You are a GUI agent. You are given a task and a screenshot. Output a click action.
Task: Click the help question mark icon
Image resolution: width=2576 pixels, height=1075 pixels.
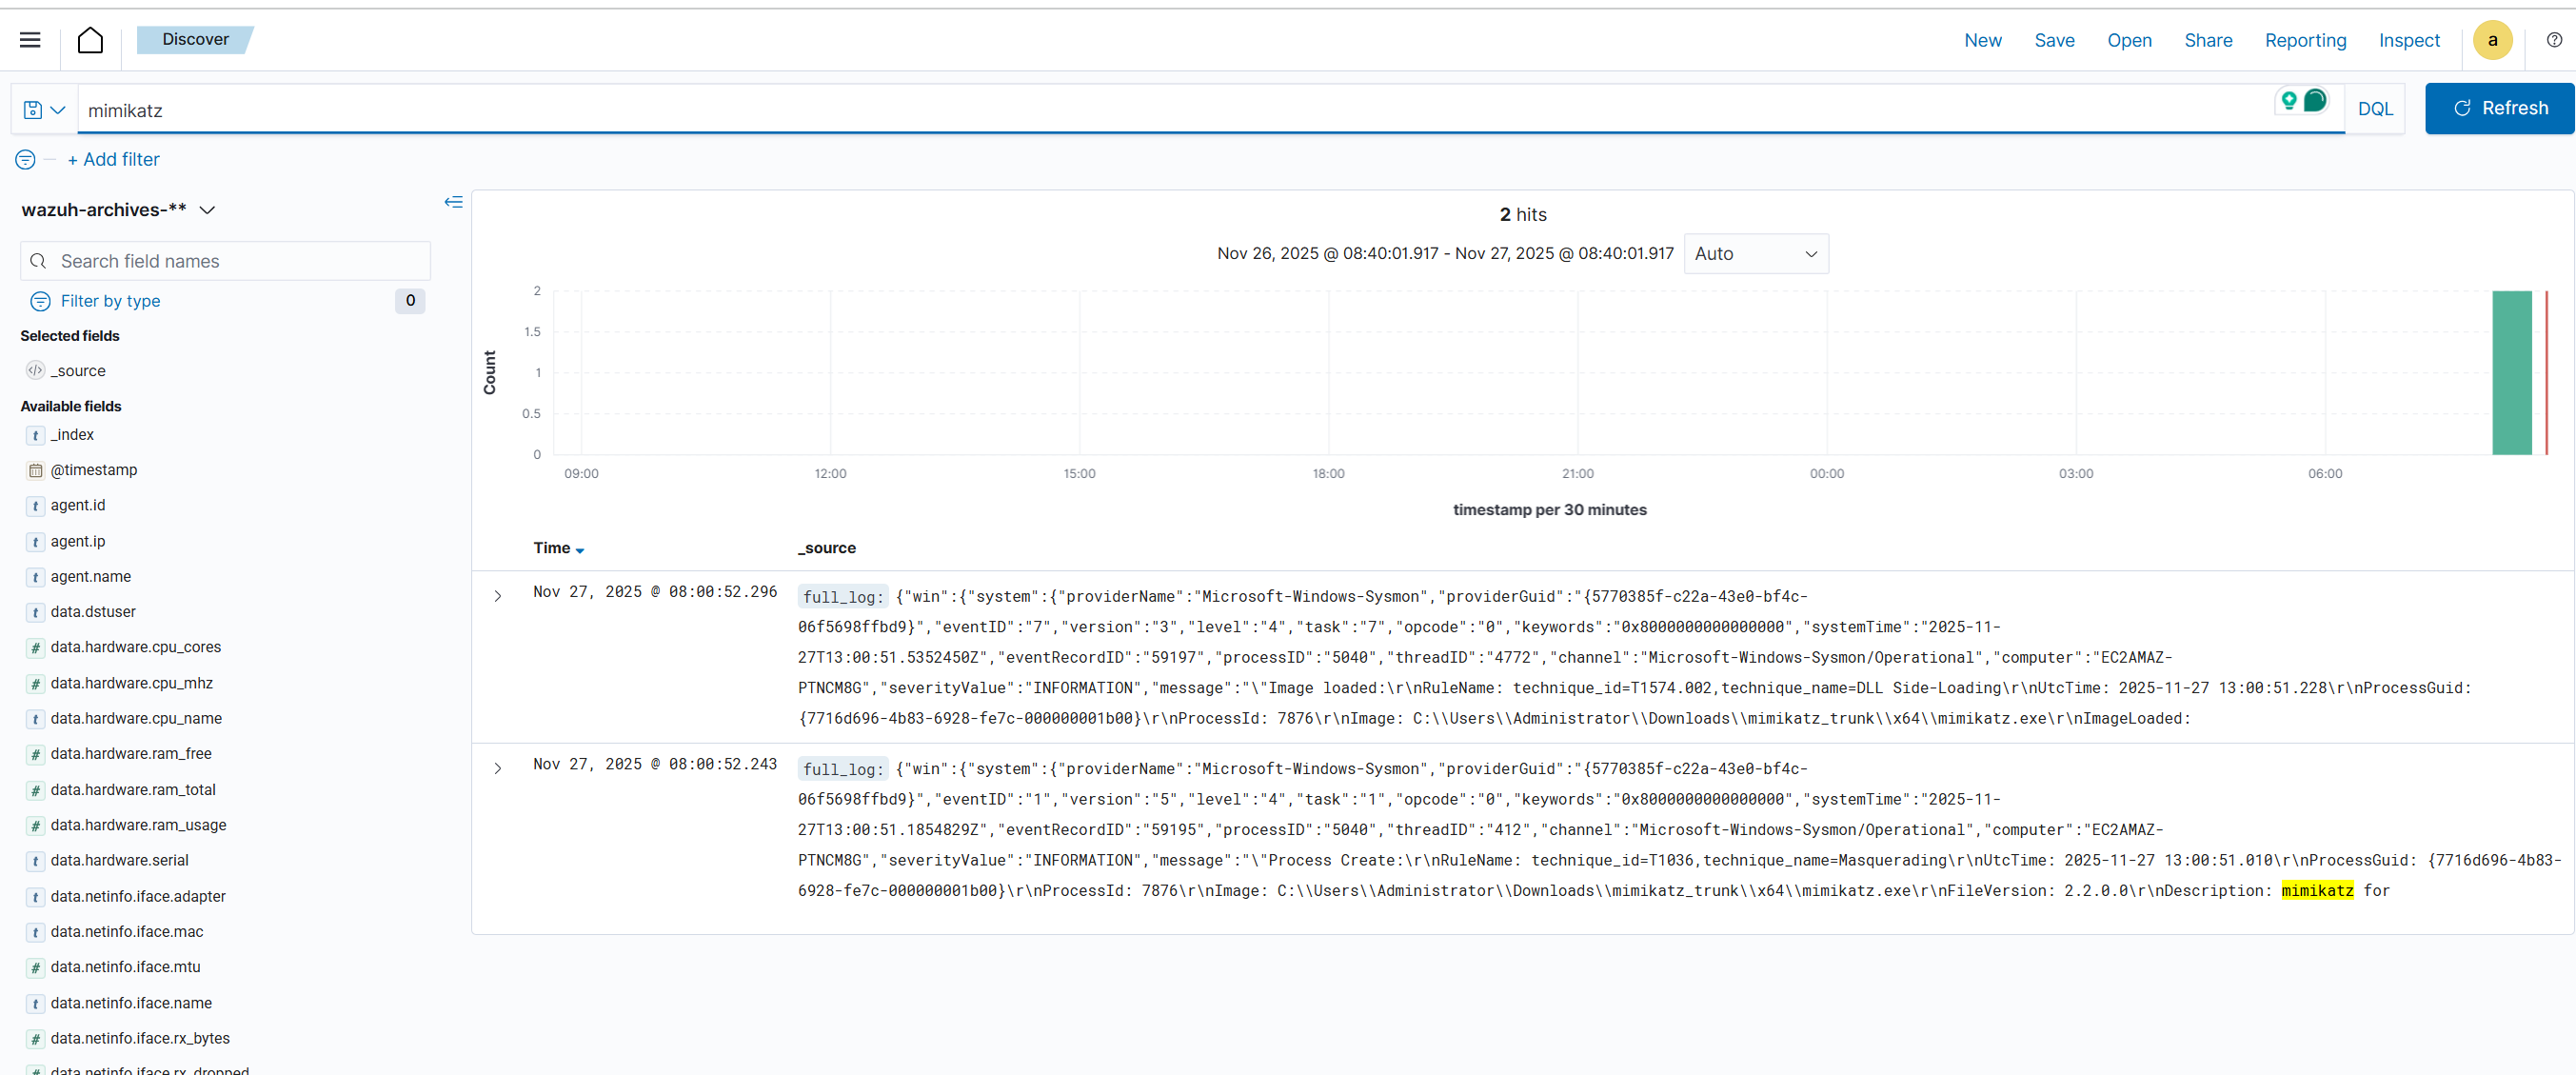2554,40
